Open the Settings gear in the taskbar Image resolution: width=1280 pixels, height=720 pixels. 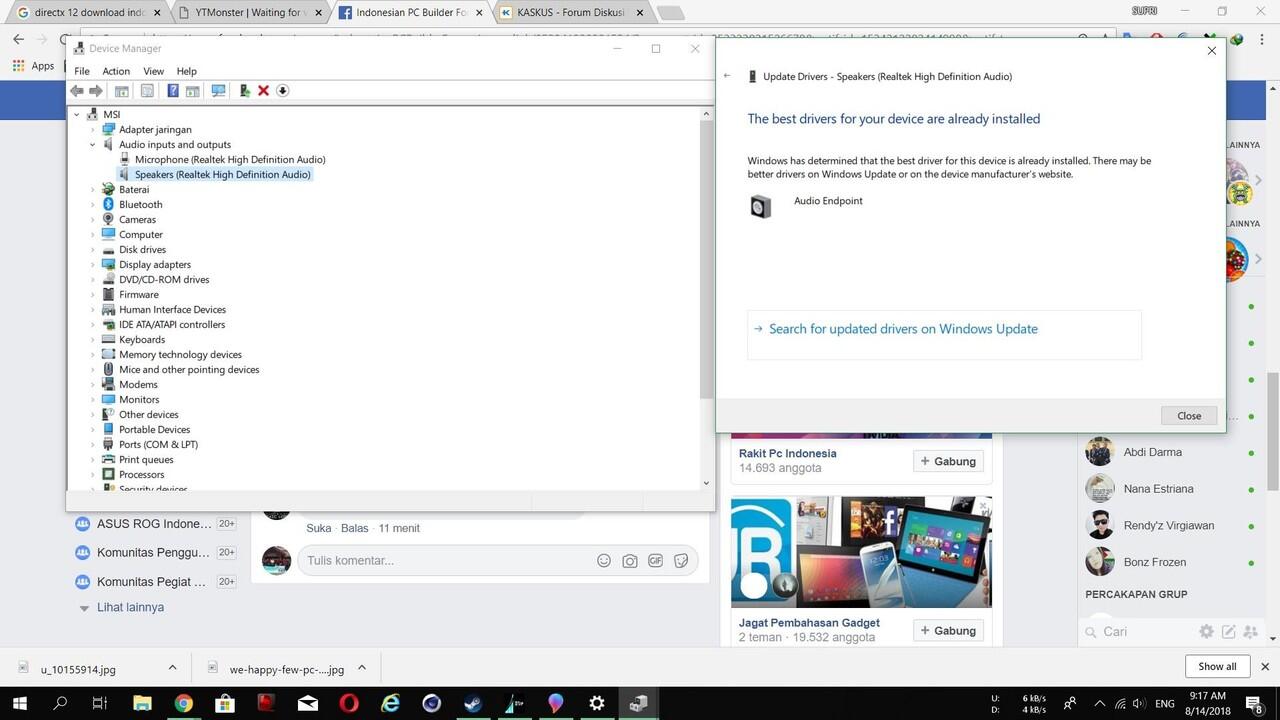point(597,703)
